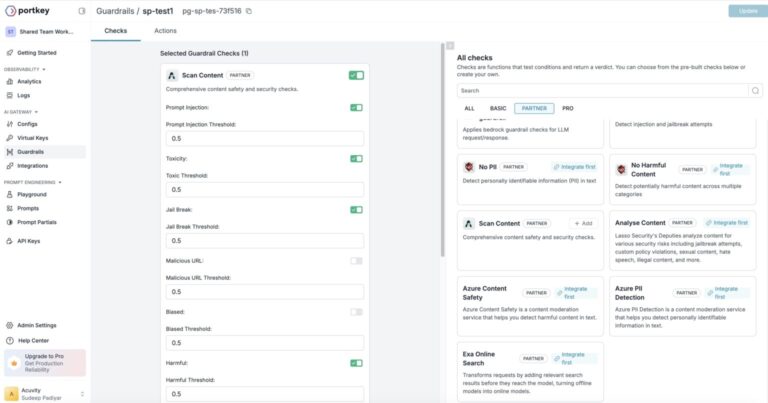The height and width of the screenshot is (403, 768).
Task: Expand the Shared Team Workspace selector
Action: 45,31
